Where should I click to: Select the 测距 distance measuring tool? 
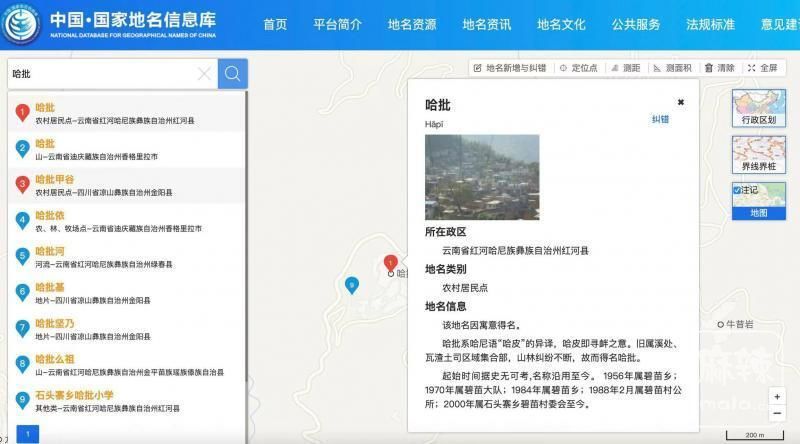pyautogui.click(x=625, y=68)
